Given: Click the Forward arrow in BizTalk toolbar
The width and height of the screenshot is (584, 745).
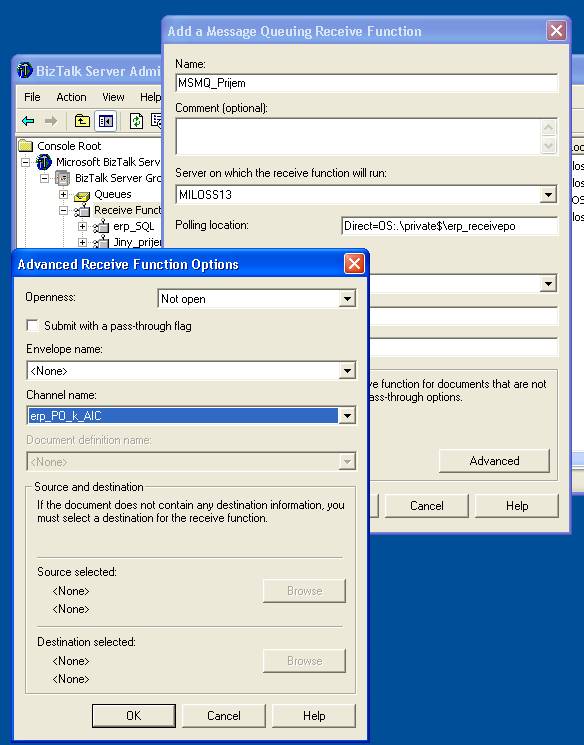Looking at the screenshot, I should [x=51, y=121].
